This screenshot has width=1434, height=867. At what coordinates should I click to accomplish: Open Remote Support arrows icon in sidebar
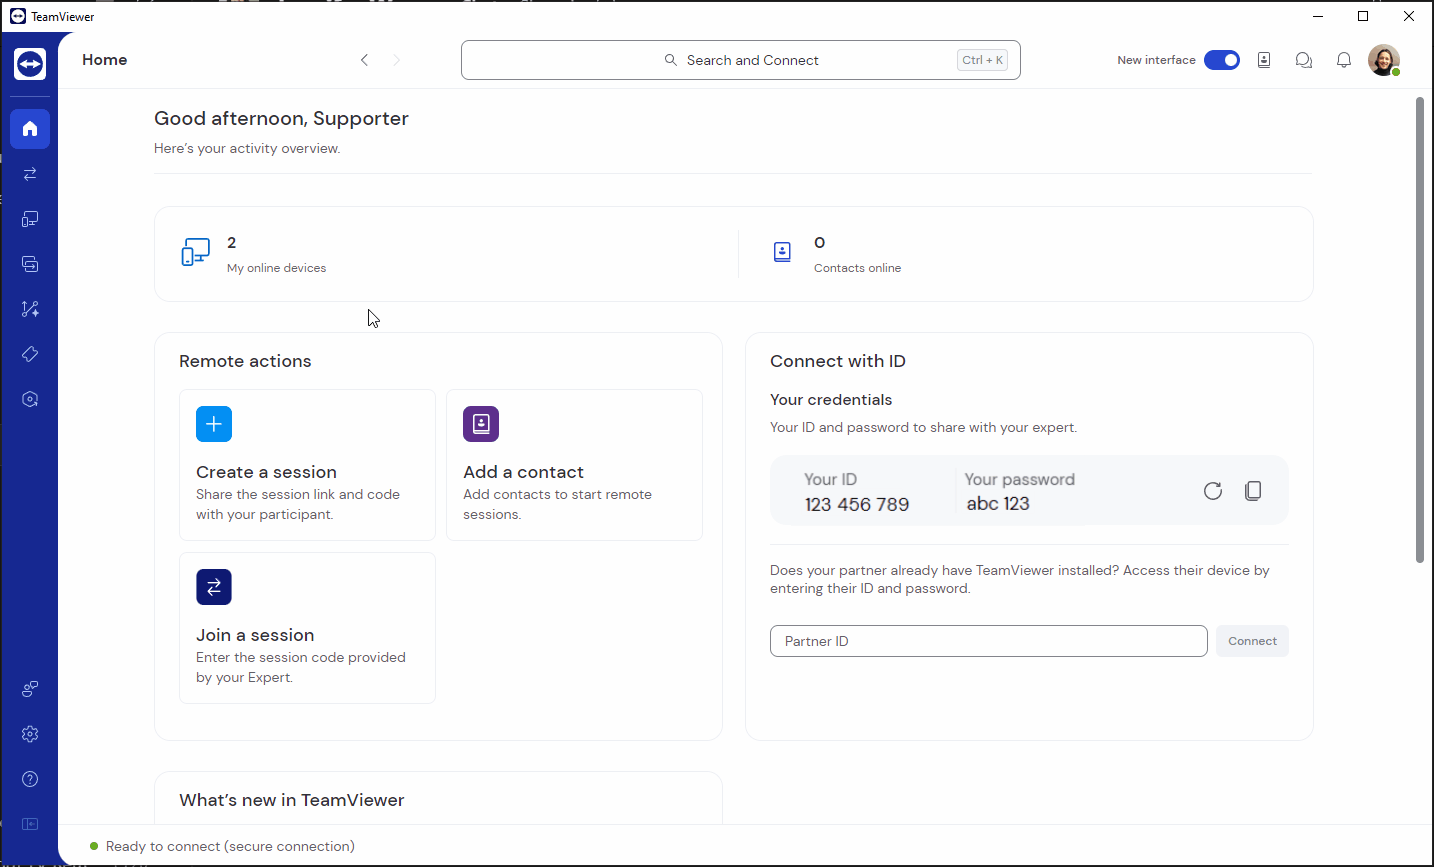tap(30, 174)
